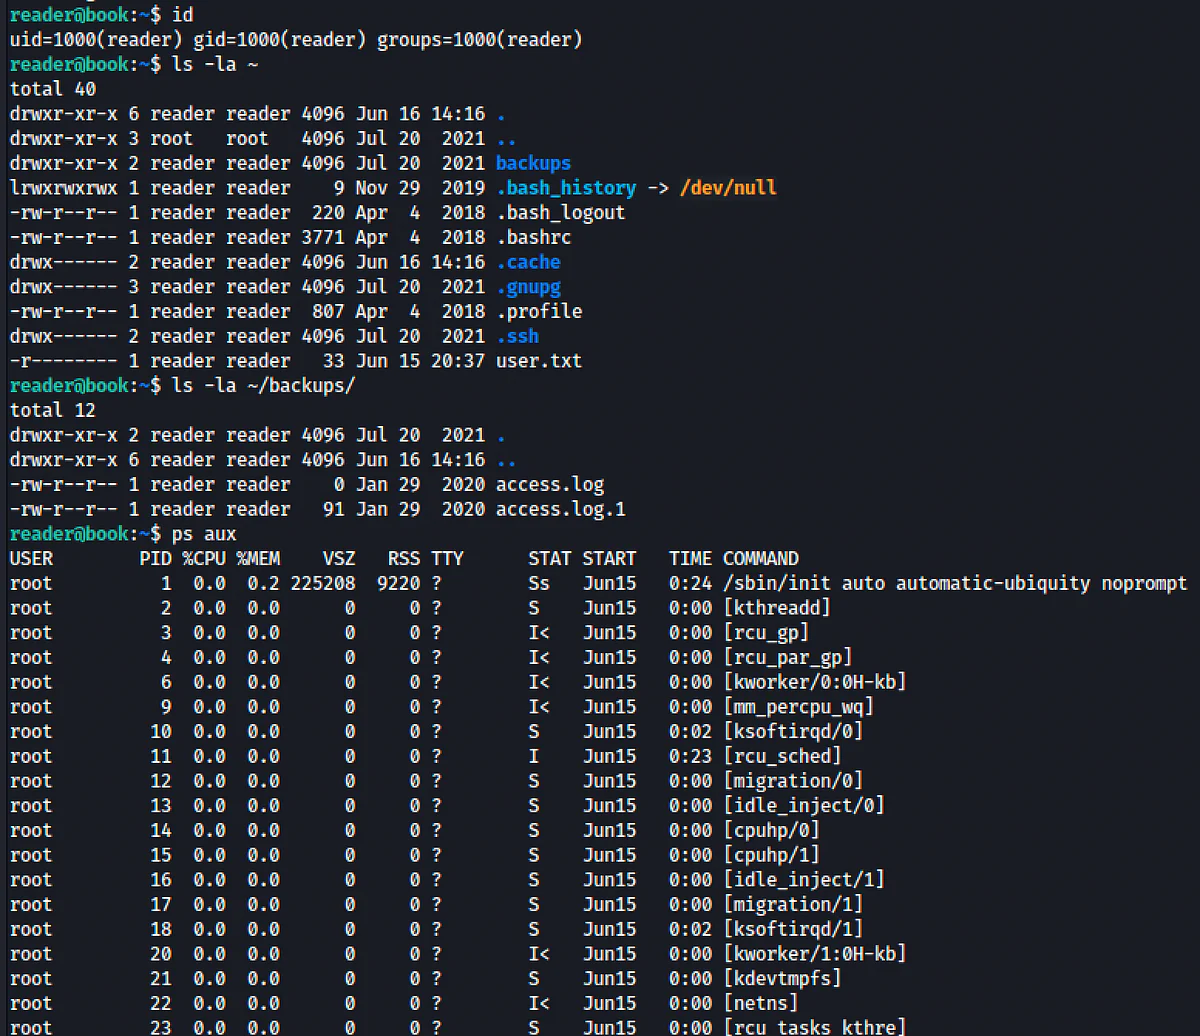Image resolution: width=1200 pixels, height=1036 pixels.
Task: Select the blue 'backups' directory name
Action: pos(533,163)
